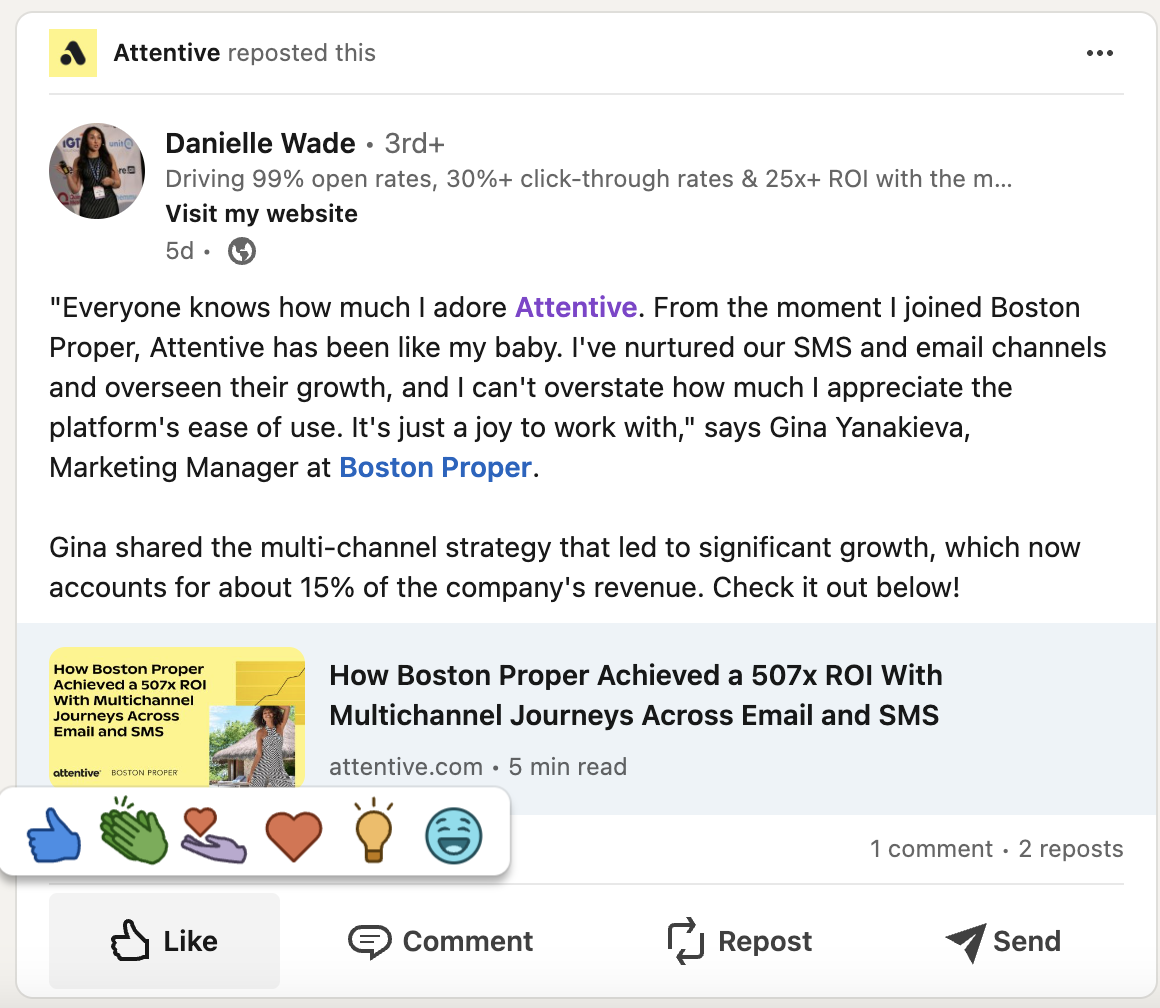Open Danielle Wade's profile picture
1160x1008 pixels.
[97, 172]
